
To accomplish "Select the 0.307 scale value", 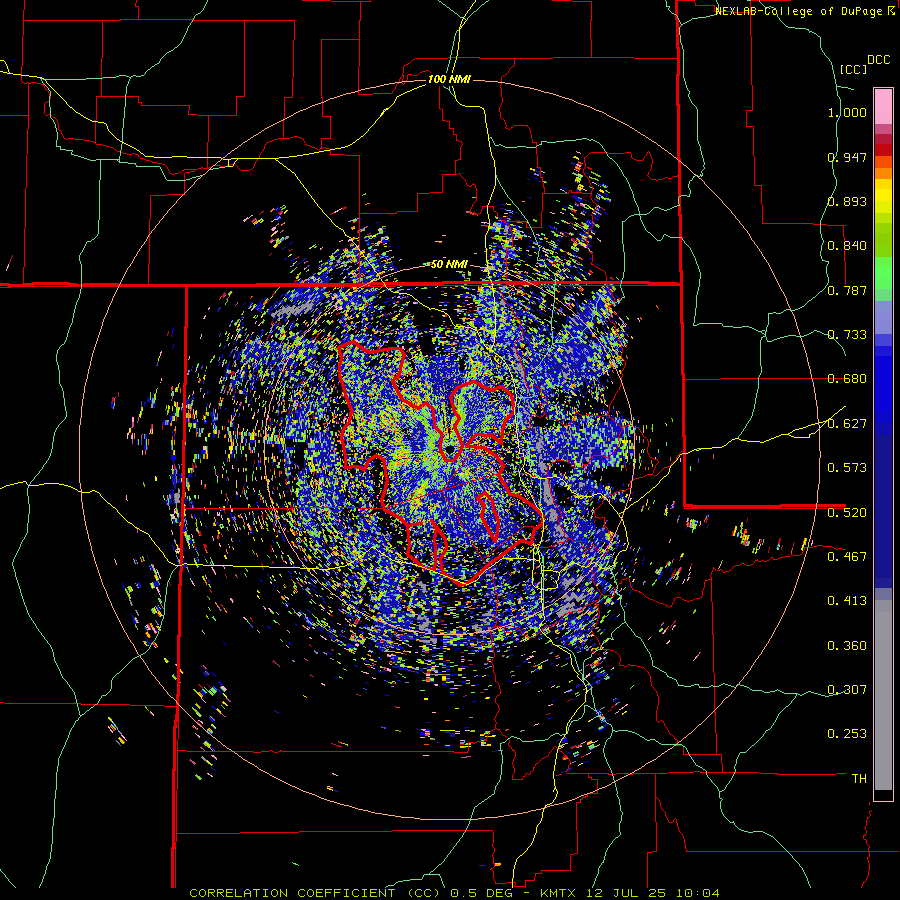I will point(847,689).
